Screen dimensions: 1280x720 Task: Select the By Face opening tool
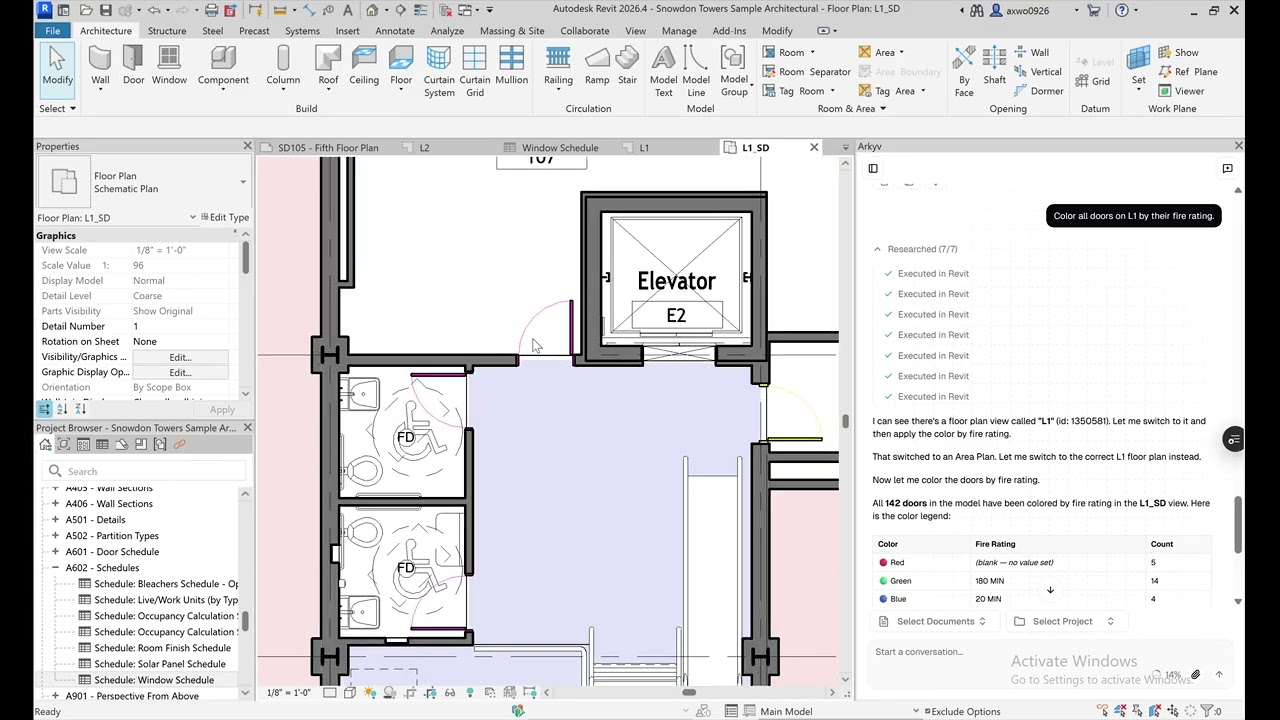pos(964,72)
